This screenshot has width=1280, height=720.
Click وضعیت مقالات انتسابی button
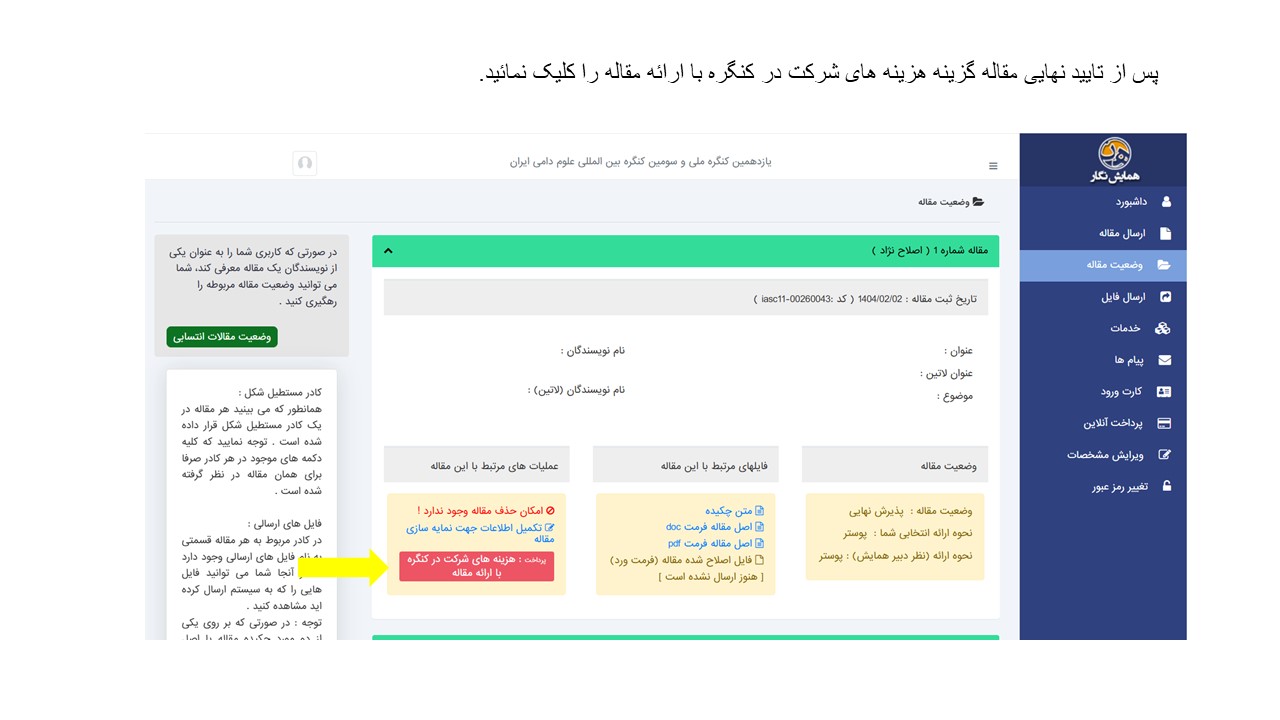pos(222,337)
